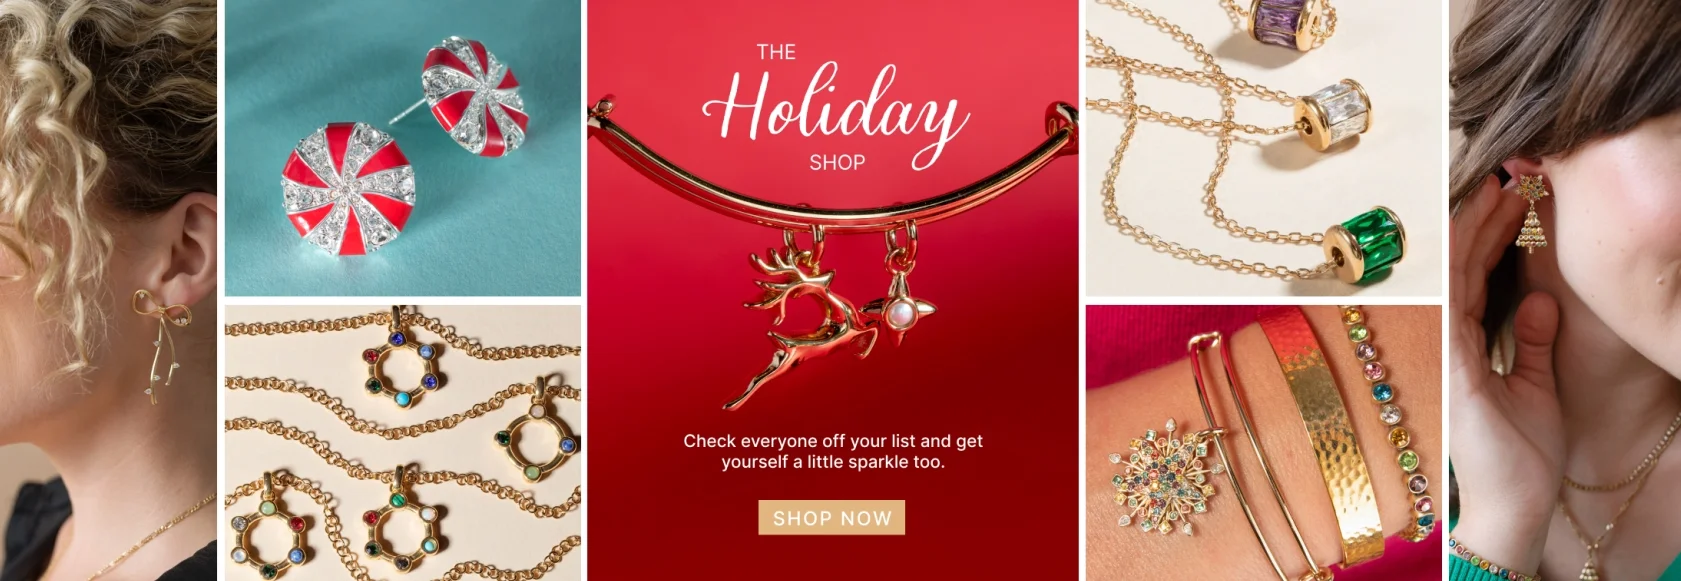1681x581 pixels.
Task: Click the clear crystal barrel pendant
Action: click(x=1332, y=114)
